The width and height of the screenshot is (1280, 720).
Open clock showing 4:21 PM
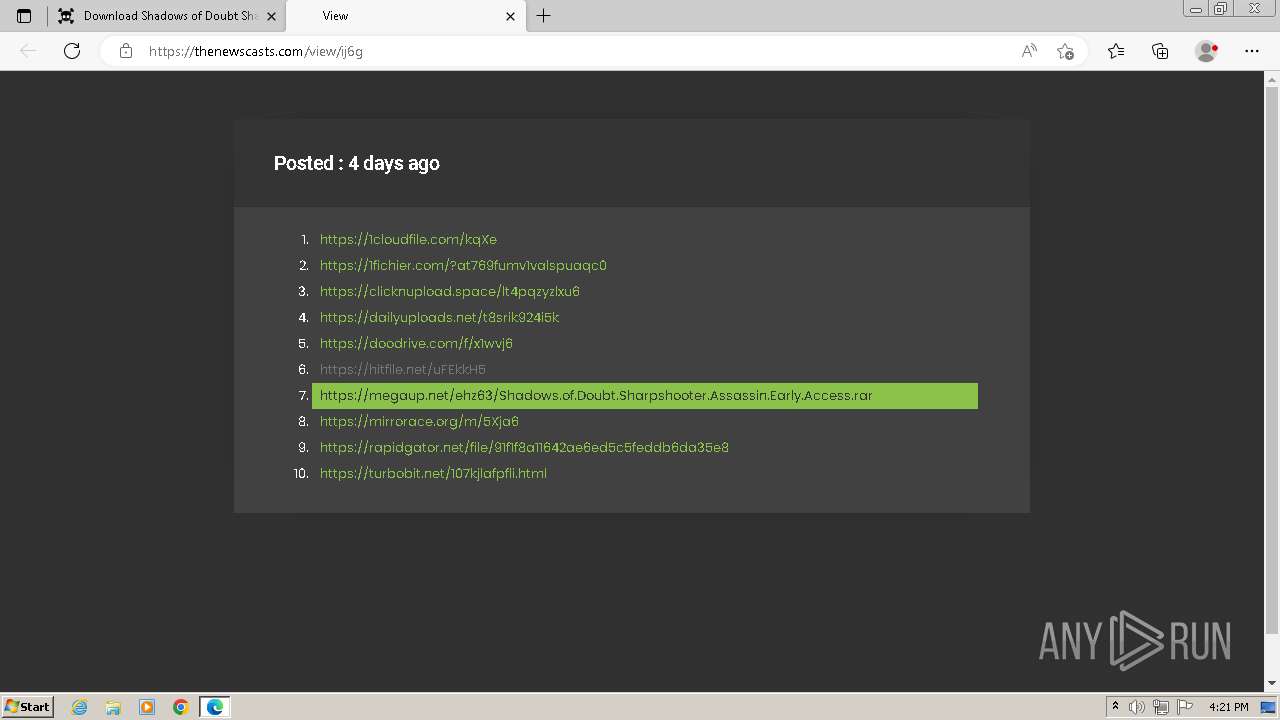click(x=1228, y=707)
